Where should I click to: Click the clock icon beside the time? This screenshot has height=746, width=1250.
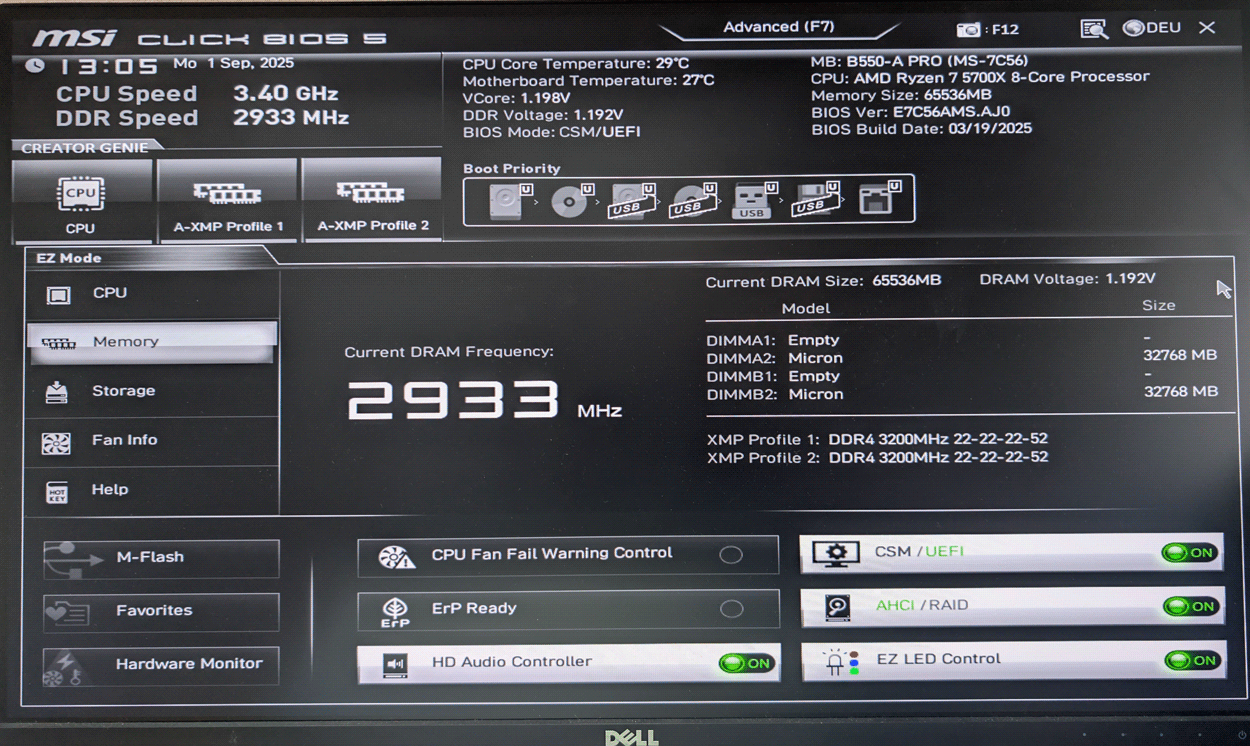pyautogui.click(x=35, y=65)
